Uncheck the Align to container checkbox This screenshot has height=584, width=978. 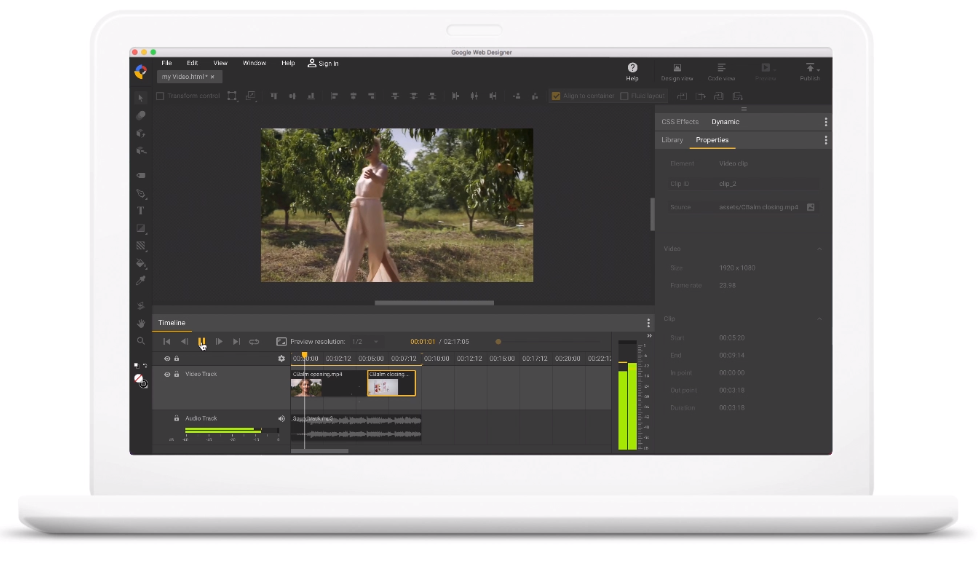556,96
